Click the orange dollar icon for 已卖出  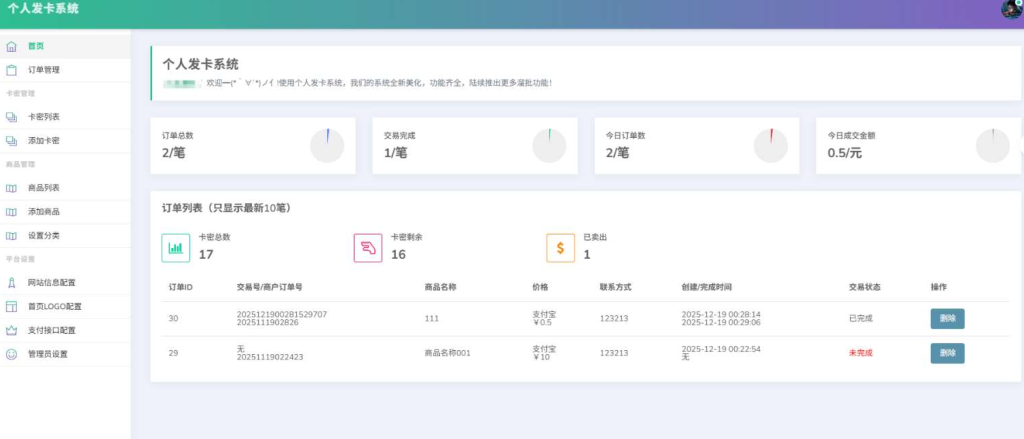click(560, 248)
